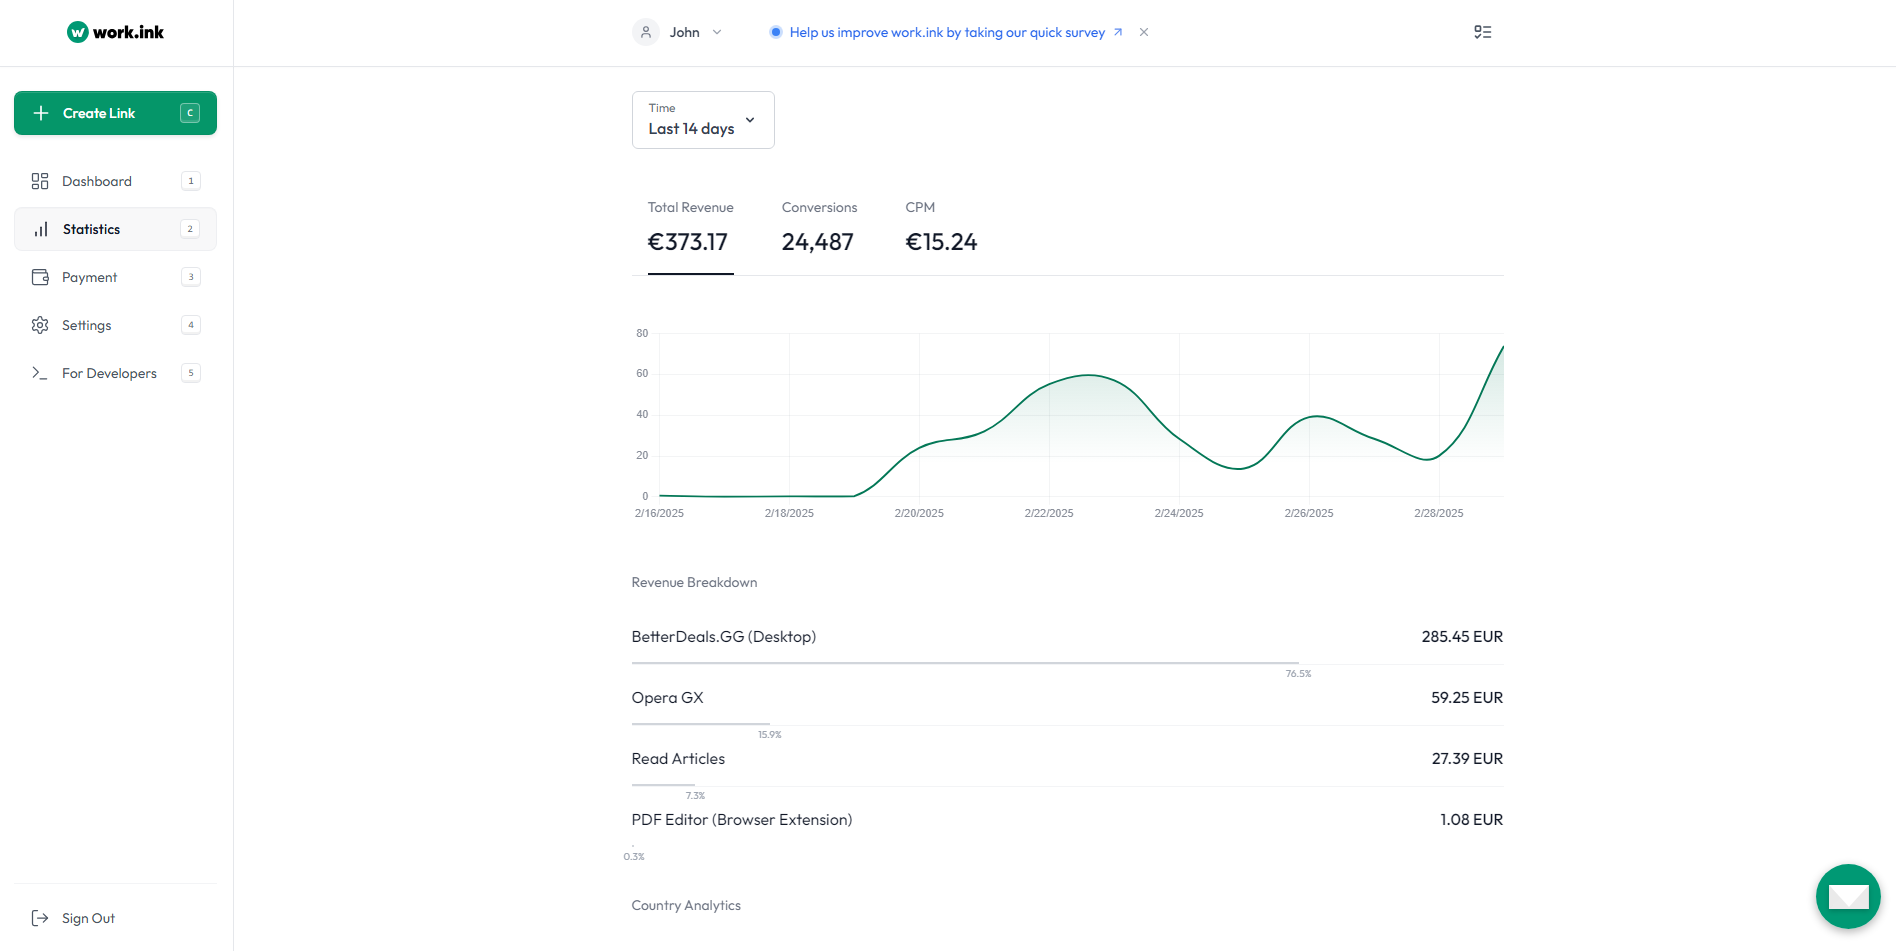
Task: Click the Dashboard shortcut badge 1
Action: coord(191,181)
